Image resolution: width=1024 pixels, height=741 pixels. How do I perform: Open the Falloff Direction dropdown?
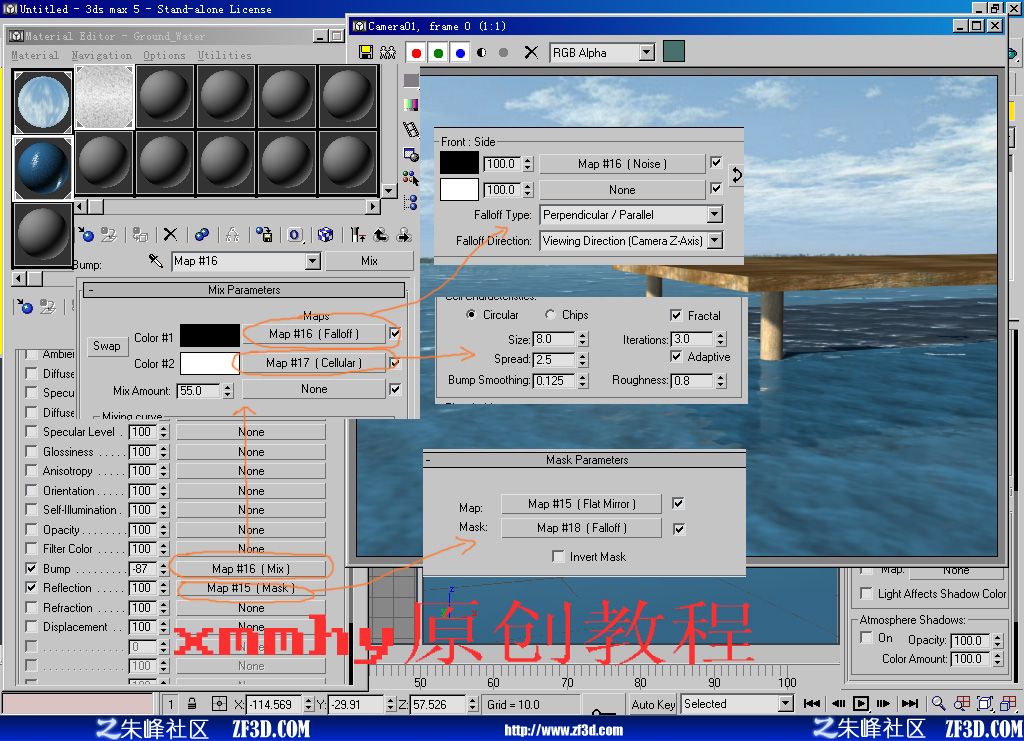click(715, 240)
